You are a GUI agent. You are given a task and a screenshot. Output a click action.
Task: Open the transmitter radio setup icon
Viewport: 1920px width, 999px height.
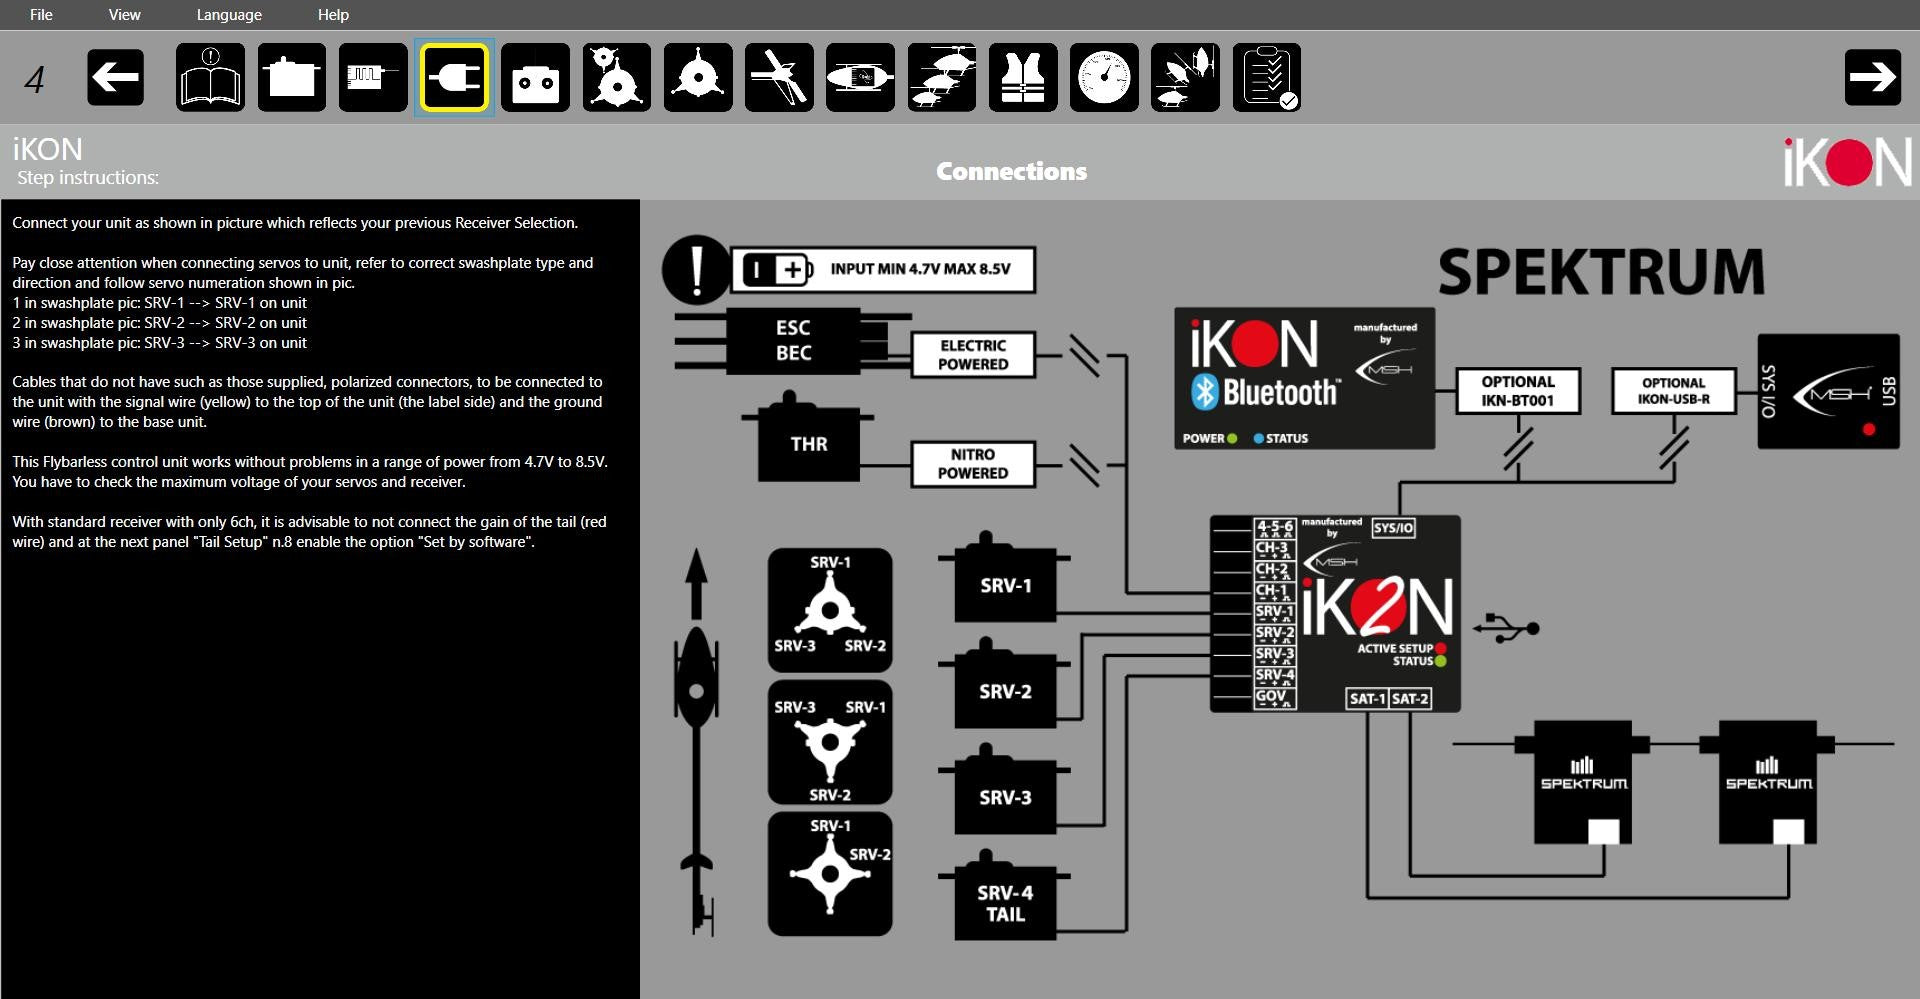535,77
